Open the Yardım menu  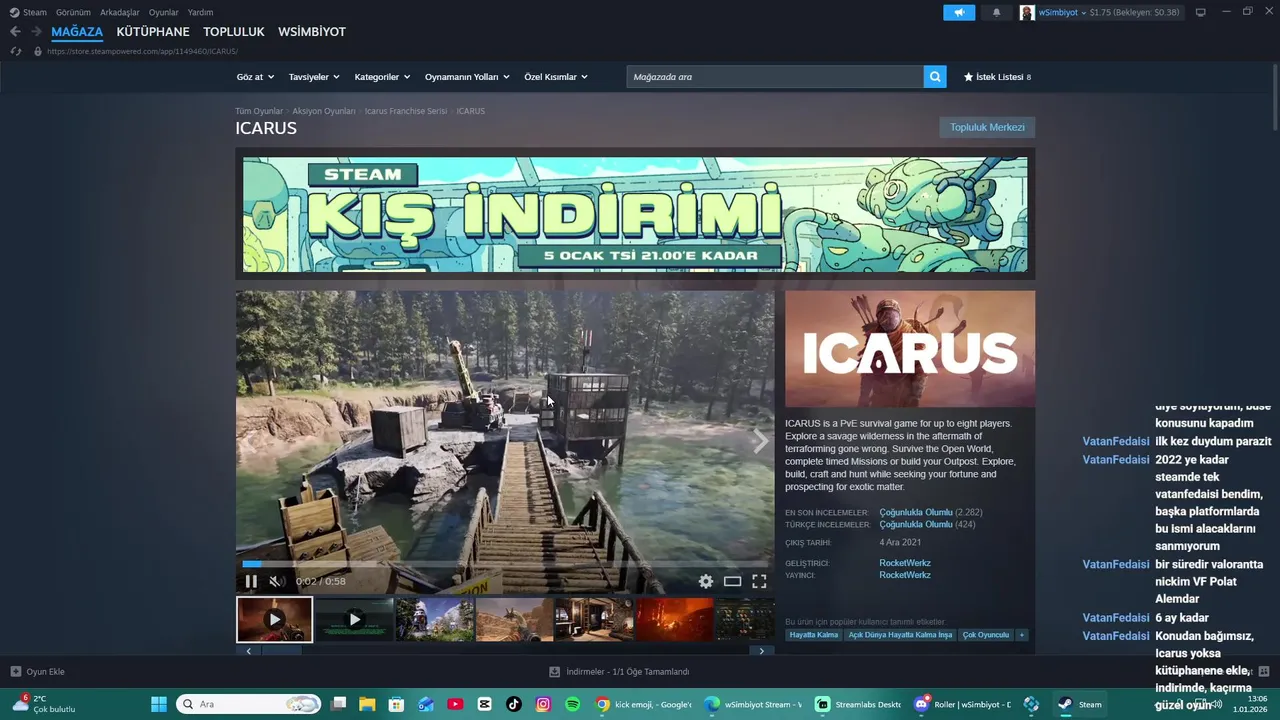coord(200,12)
